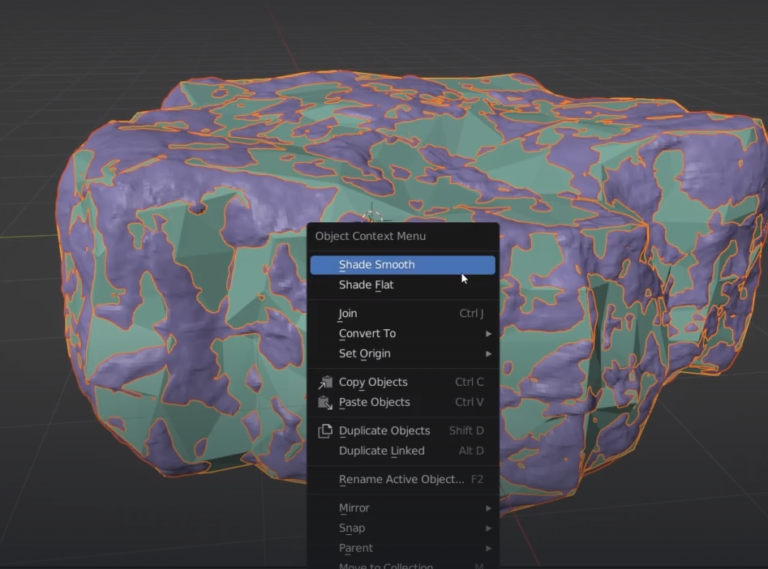Choose Shade Smooth in the context menu

(x=376, y=265)
